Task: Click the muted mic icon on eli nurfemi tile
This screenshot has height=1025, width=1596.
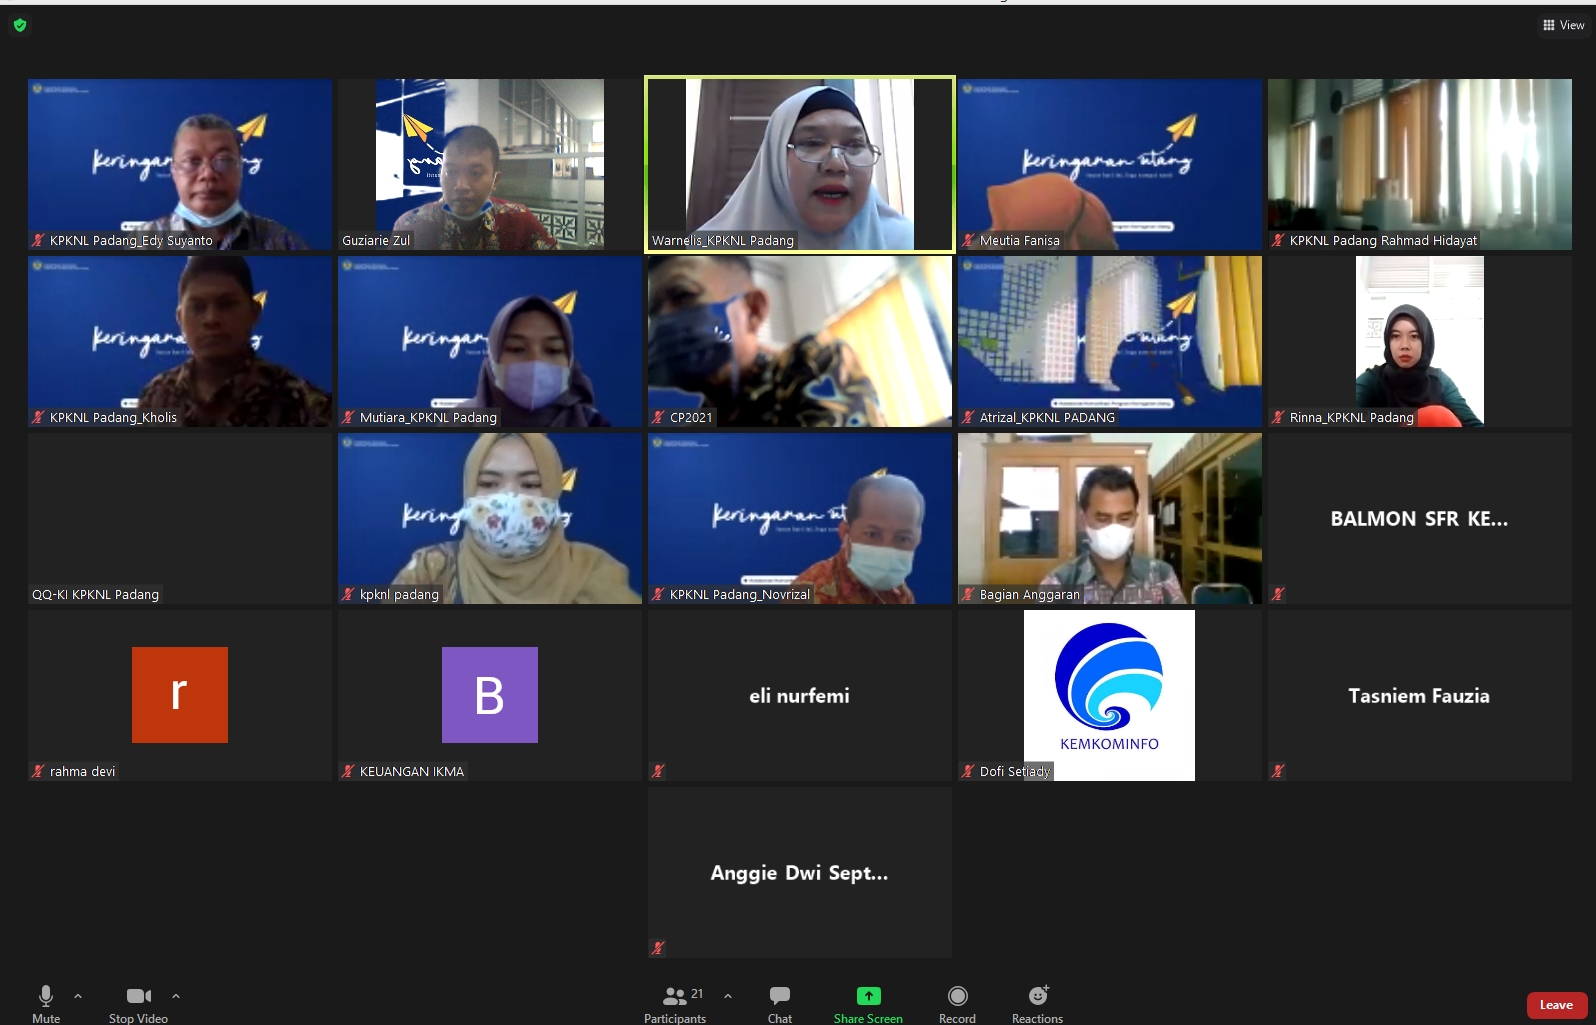Action: (x=658, y=771)
